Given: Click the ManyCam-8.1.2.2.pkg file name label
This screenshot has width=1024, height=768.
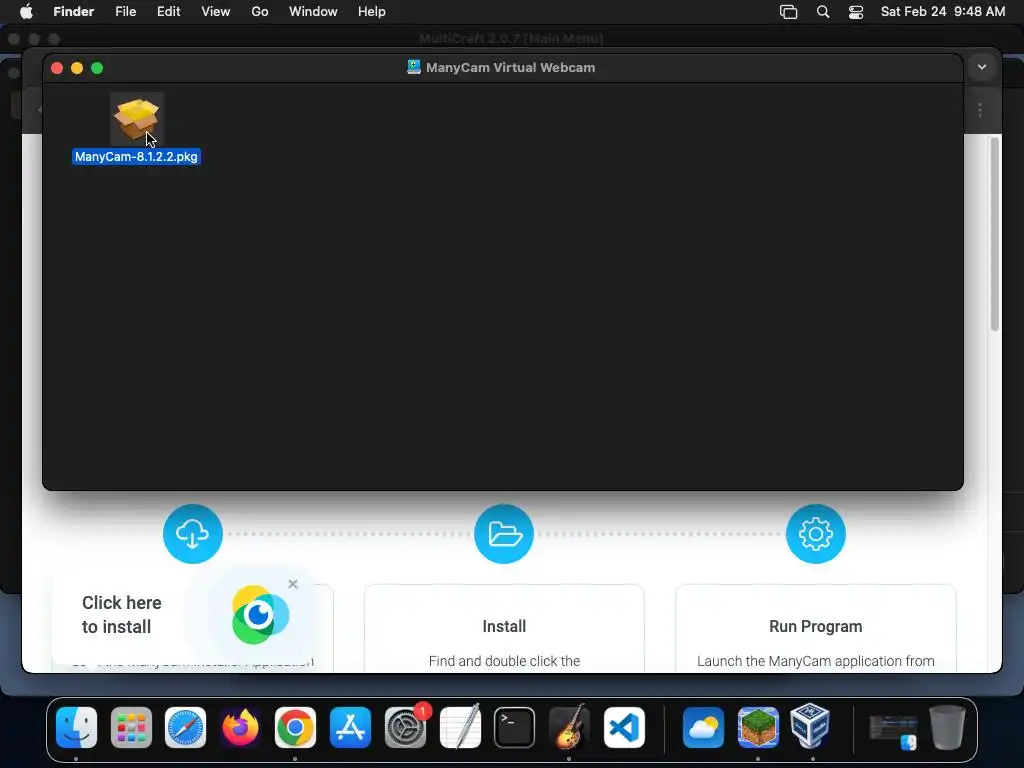Looking at the screenshot, I should click(x=136, y=157).
